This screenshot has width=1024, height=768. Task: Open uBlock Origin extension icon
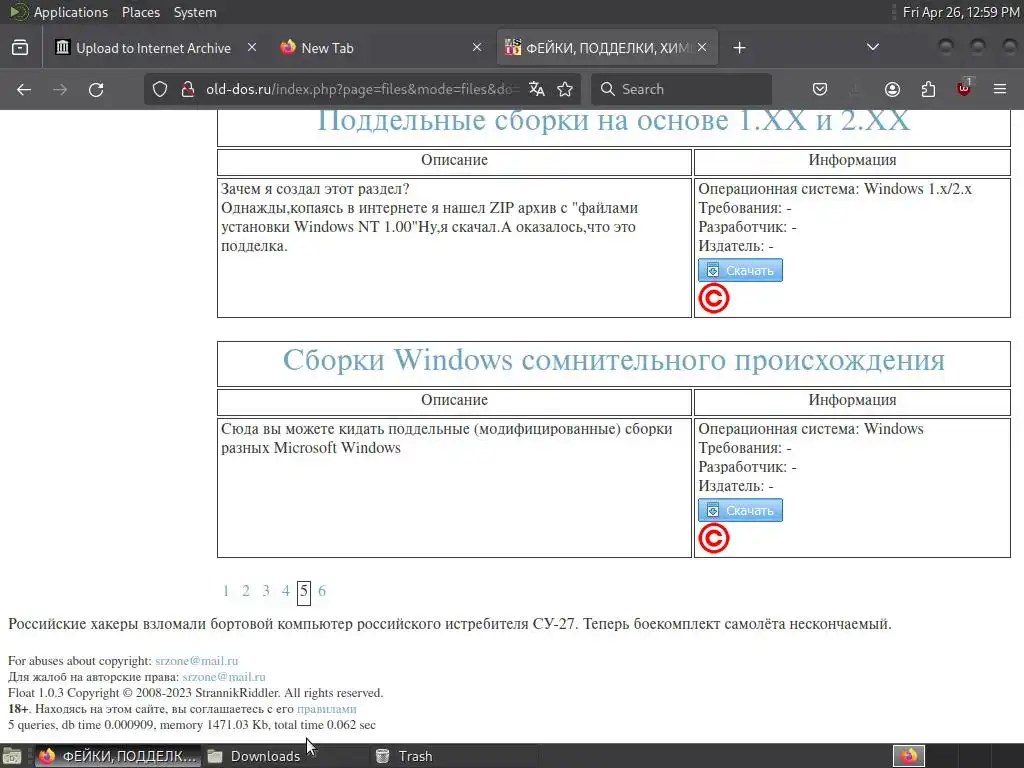[x=964, y=88]
